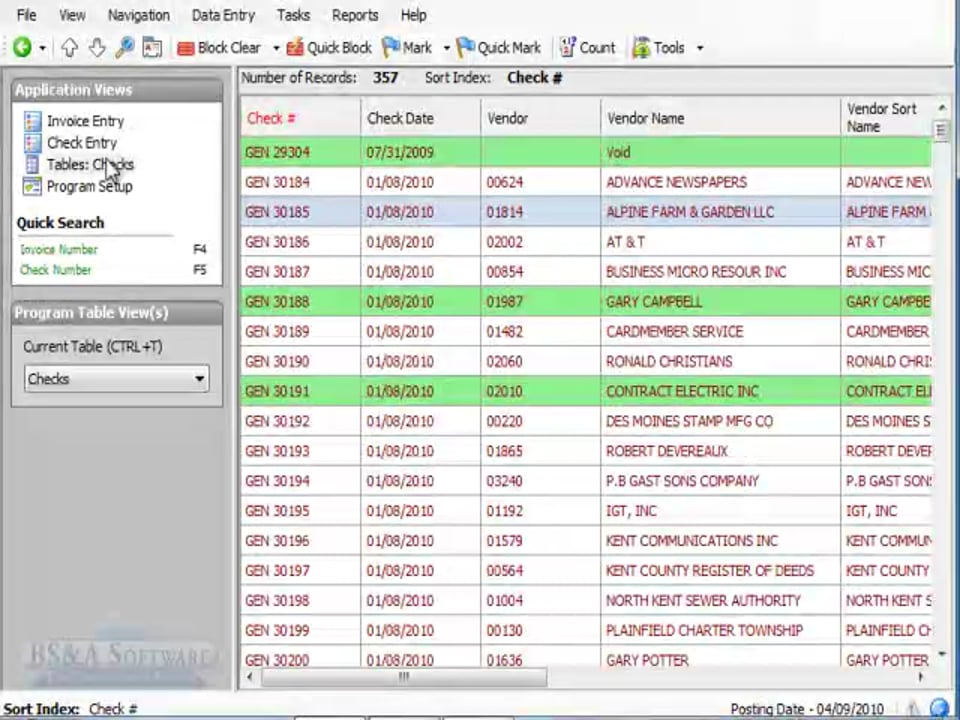Open the Navigation menu
Screen dimensions: 960x720
[x=139, y=15]
